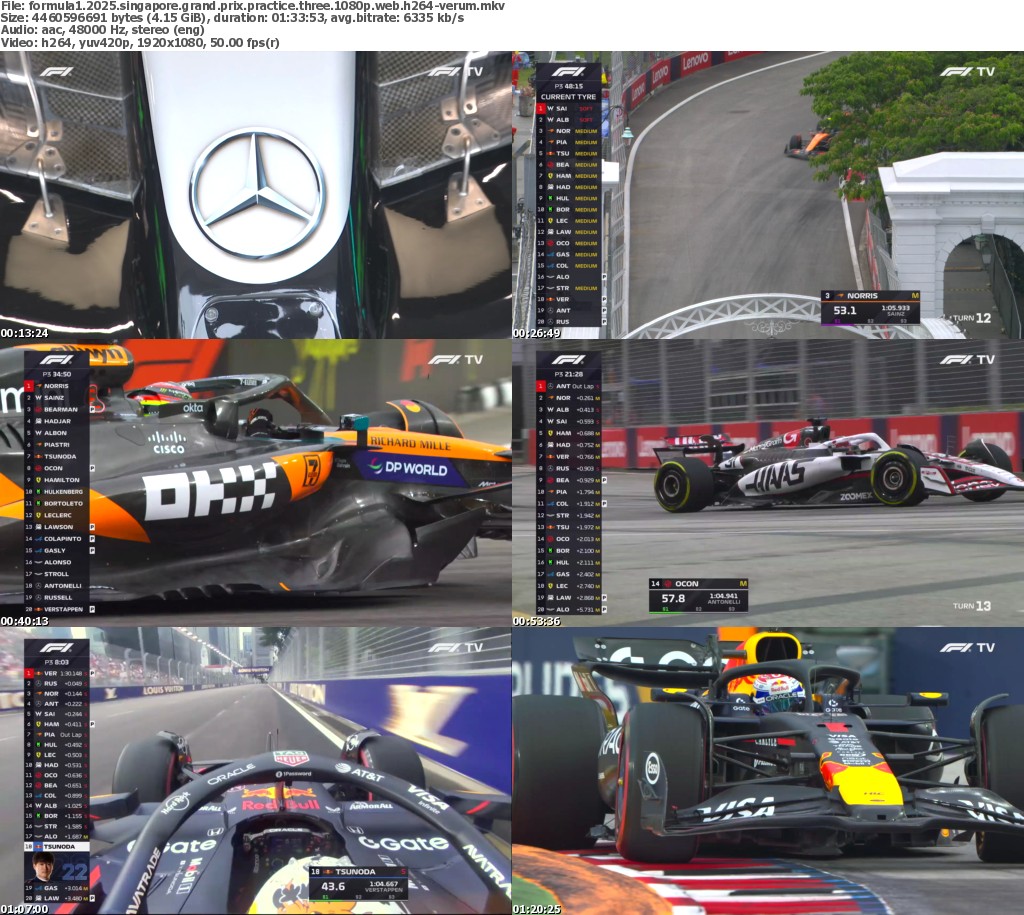Click Tsunoda's driver portrait with number 22
Screen dimensions: 1024x915
(x=45, y=867)
